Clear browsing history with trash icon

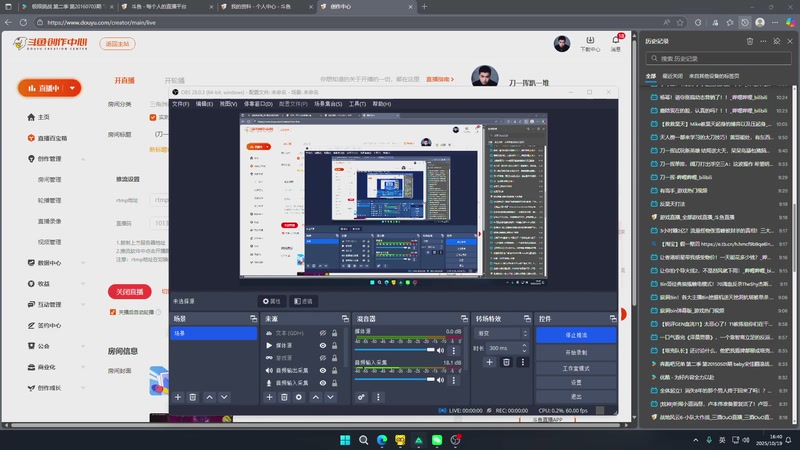749,41
